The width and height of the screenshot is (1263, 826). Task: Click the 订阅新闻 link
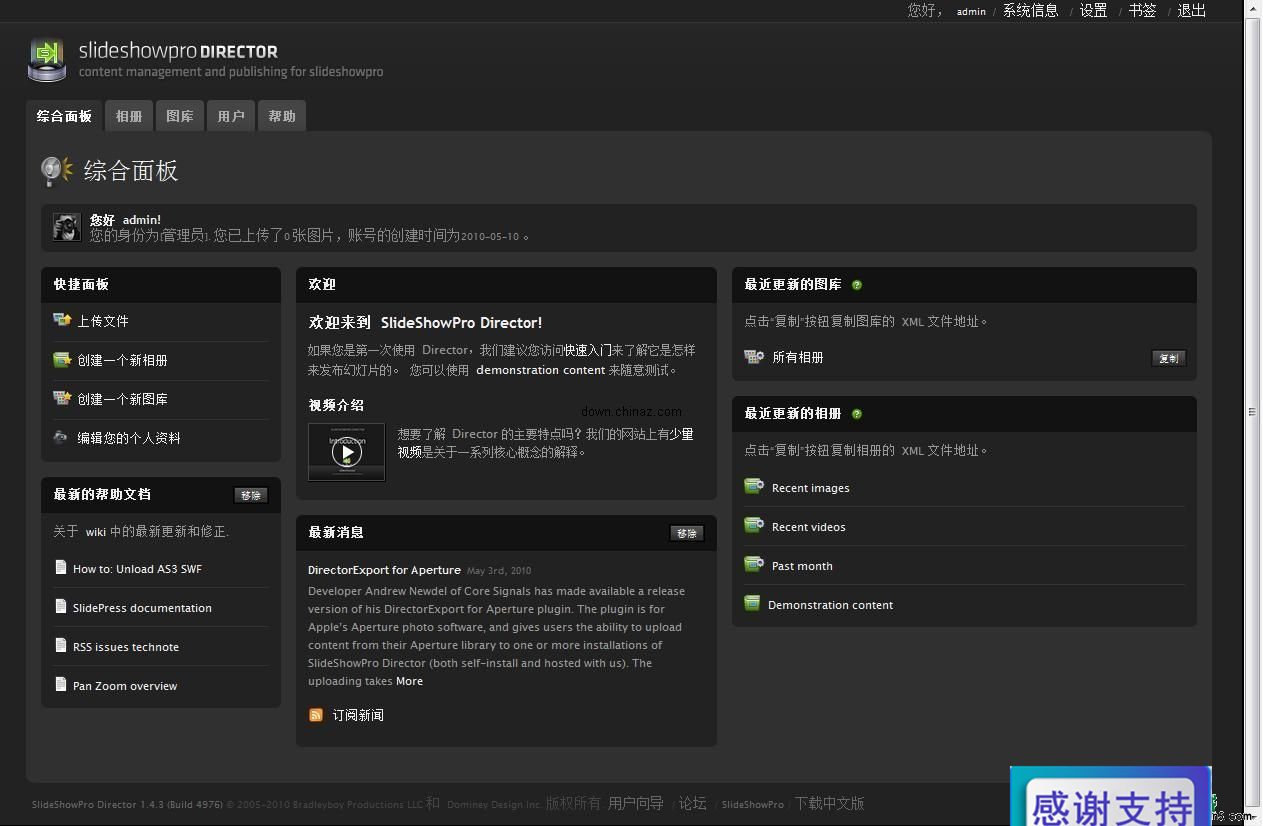[358, 715]
